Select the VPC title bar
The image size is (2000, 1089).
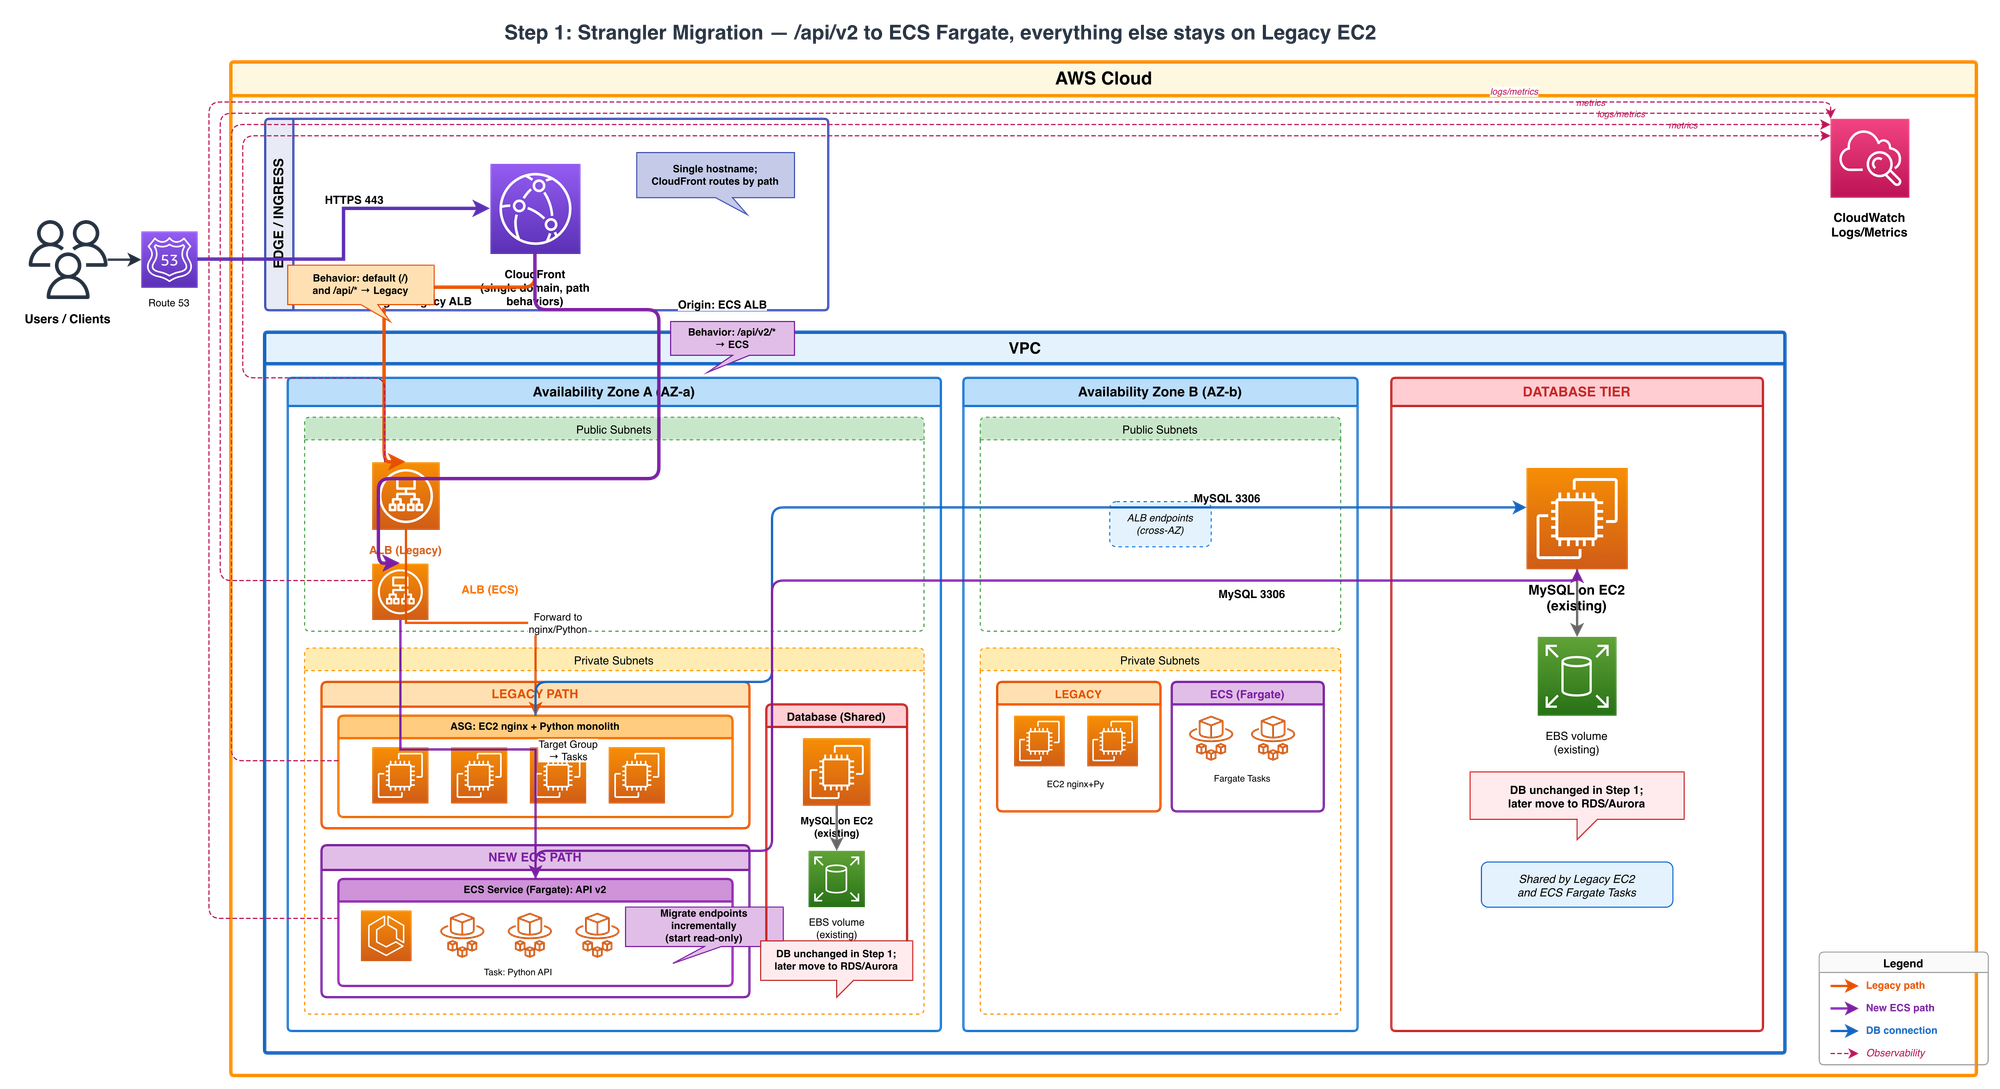(x=1024, y=348)
